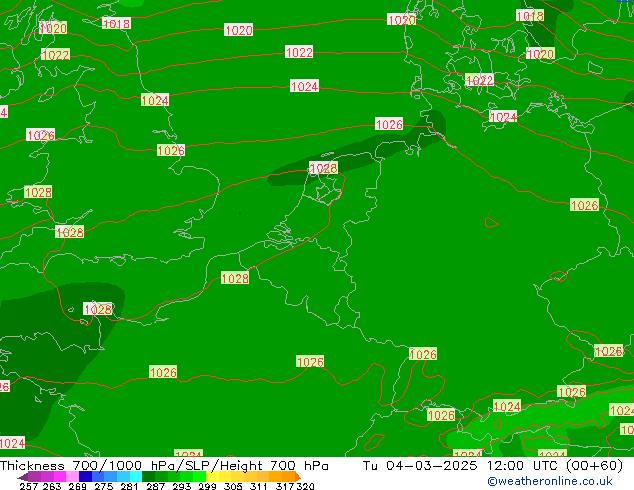This screenshot has height=490, width=634.
Task: Click the colorbar value label '263'
Action: (52, 486)
